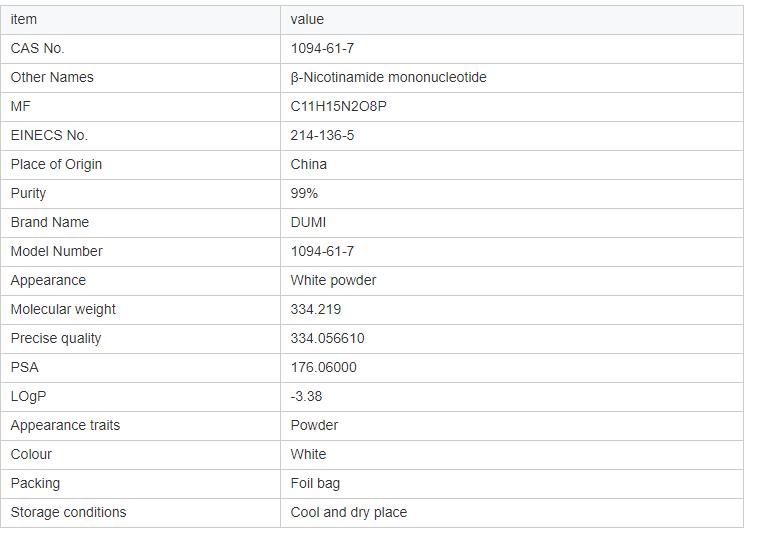This screenshot has width=773, height=535.
Task: Click the Packing value Foil bag
Action: click(315, 483)
